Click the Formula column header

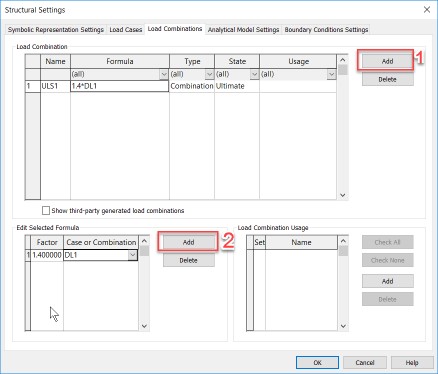[x=120, y=61]
